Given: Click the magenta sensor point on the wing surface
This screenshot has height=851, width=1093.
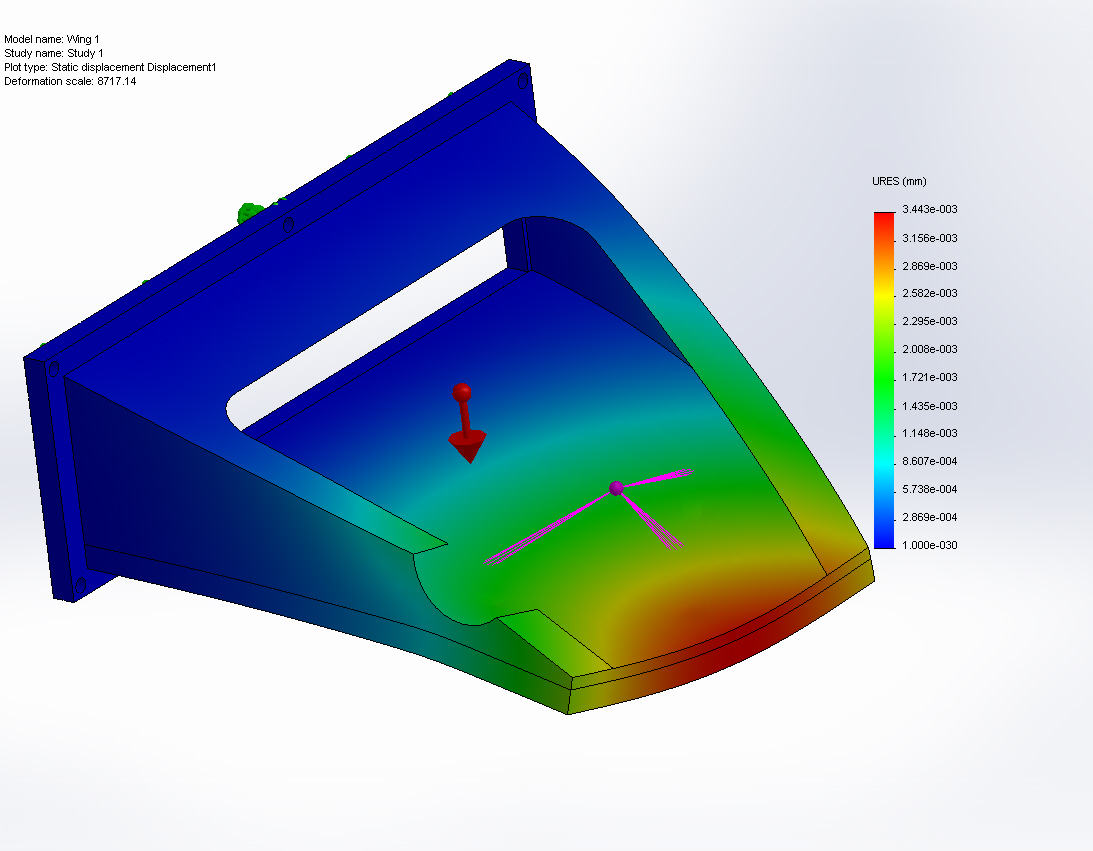Looking at the screenshot, I should click(x=617, y=487).
